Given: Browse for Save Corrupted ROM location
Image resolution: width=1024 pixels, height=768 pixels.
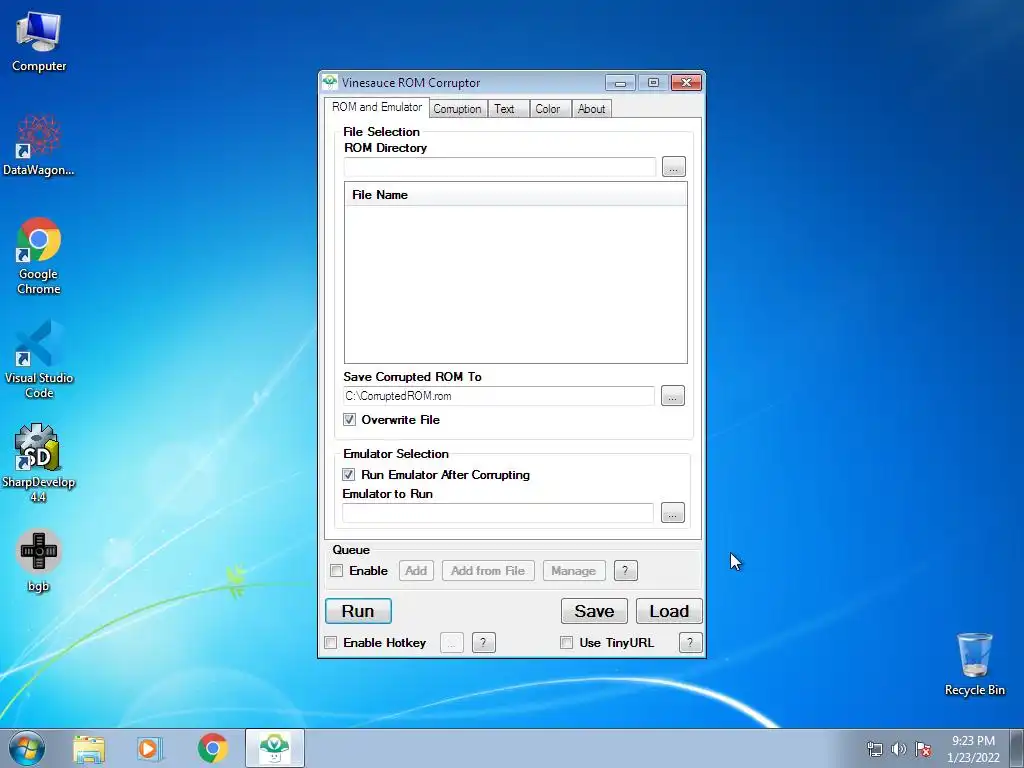Looking at the screenshot, I should (x=673, y=396).
